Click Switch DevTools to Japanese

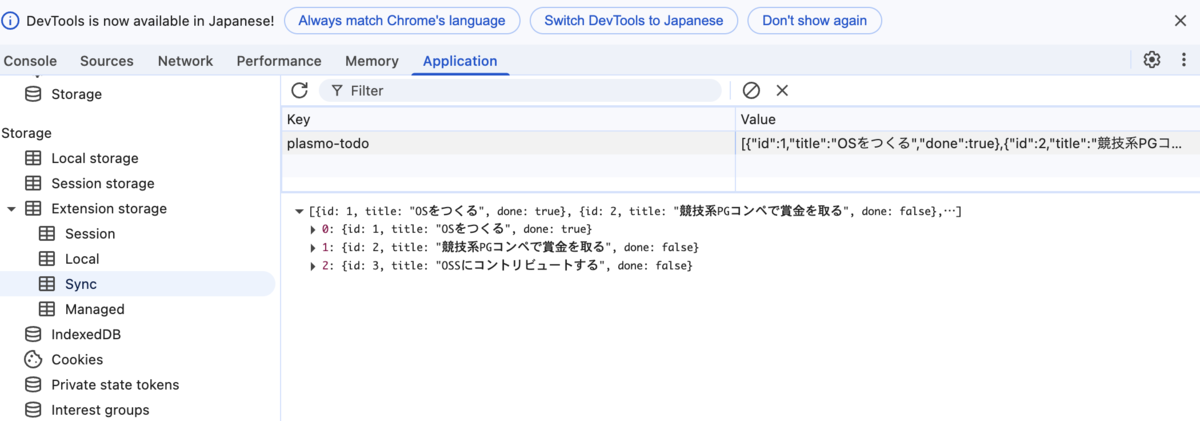634,20
